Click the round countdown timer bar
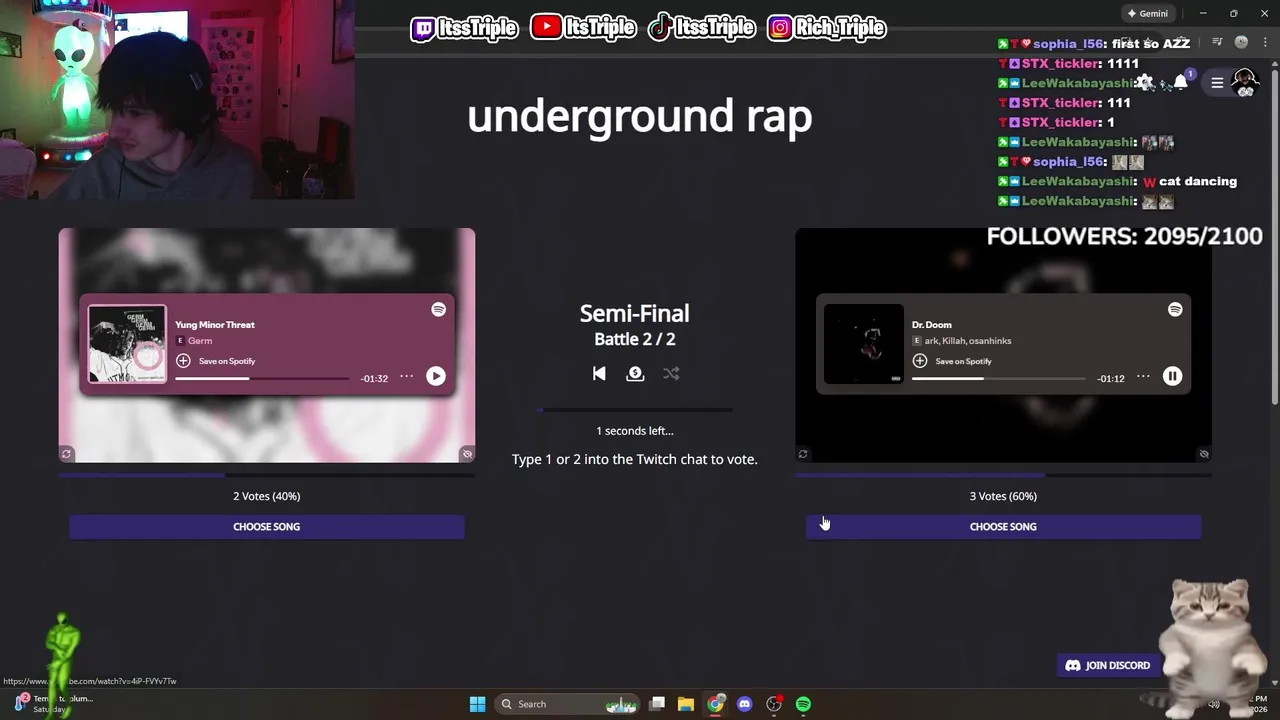The height and width of the screenshot is (720, 1280). click(635, 410)
